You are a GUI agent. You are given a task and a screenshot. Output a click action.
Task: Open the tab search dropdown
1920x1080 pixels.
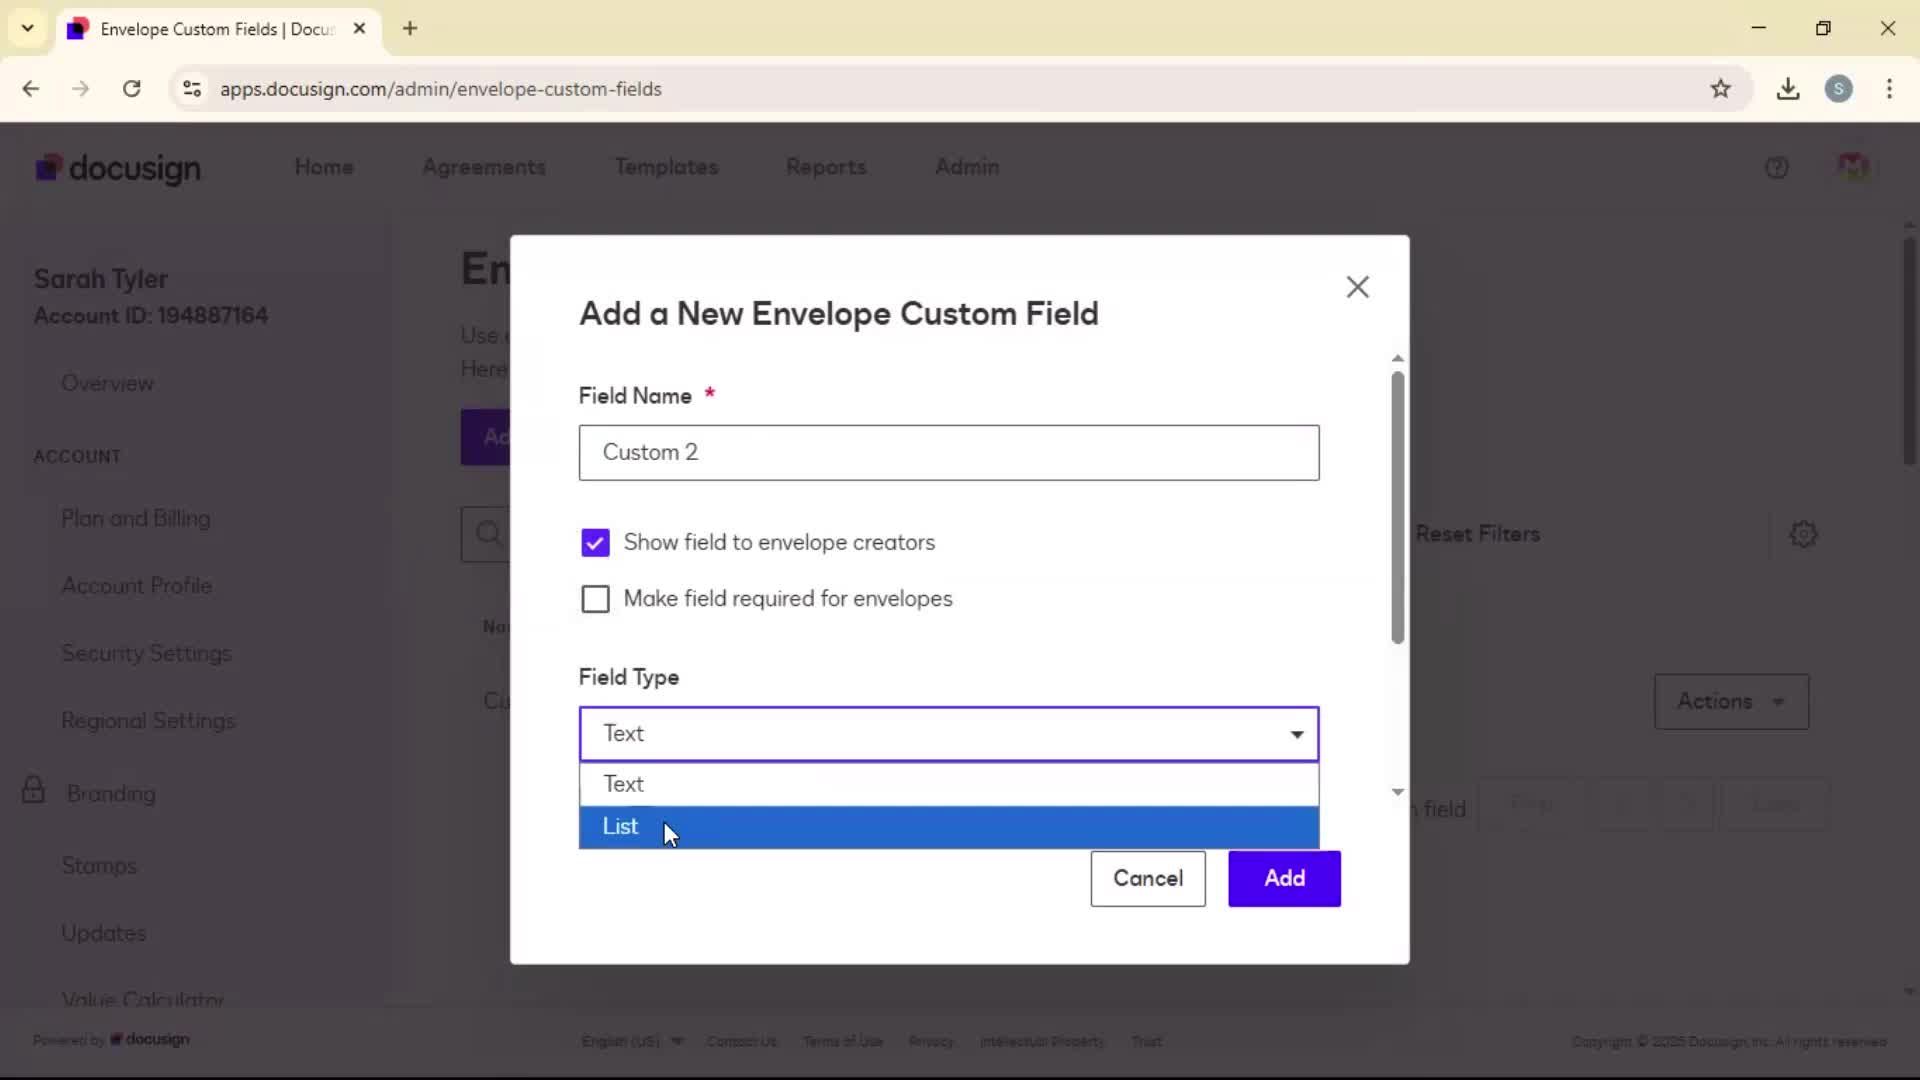pyautogui.click(x=28, y=28)
